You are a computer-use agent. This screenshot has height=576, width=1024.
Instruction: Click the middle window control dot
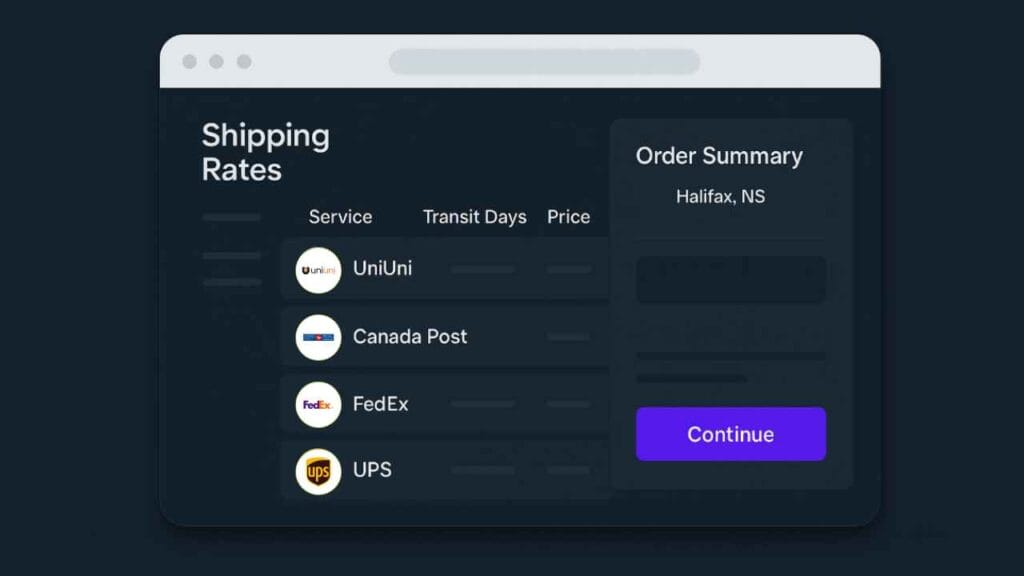pos(216,62)
